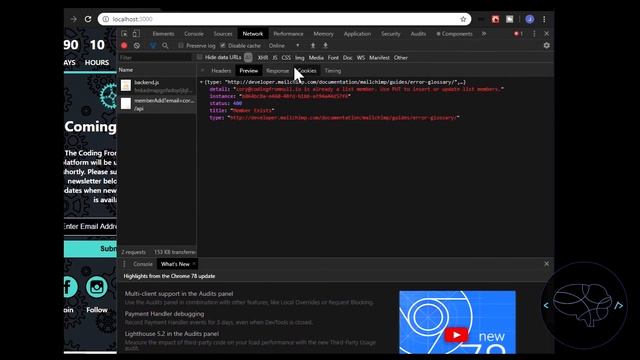Select backend.js request row
Screen dimensions: 640x360
[x=157, y=86]
